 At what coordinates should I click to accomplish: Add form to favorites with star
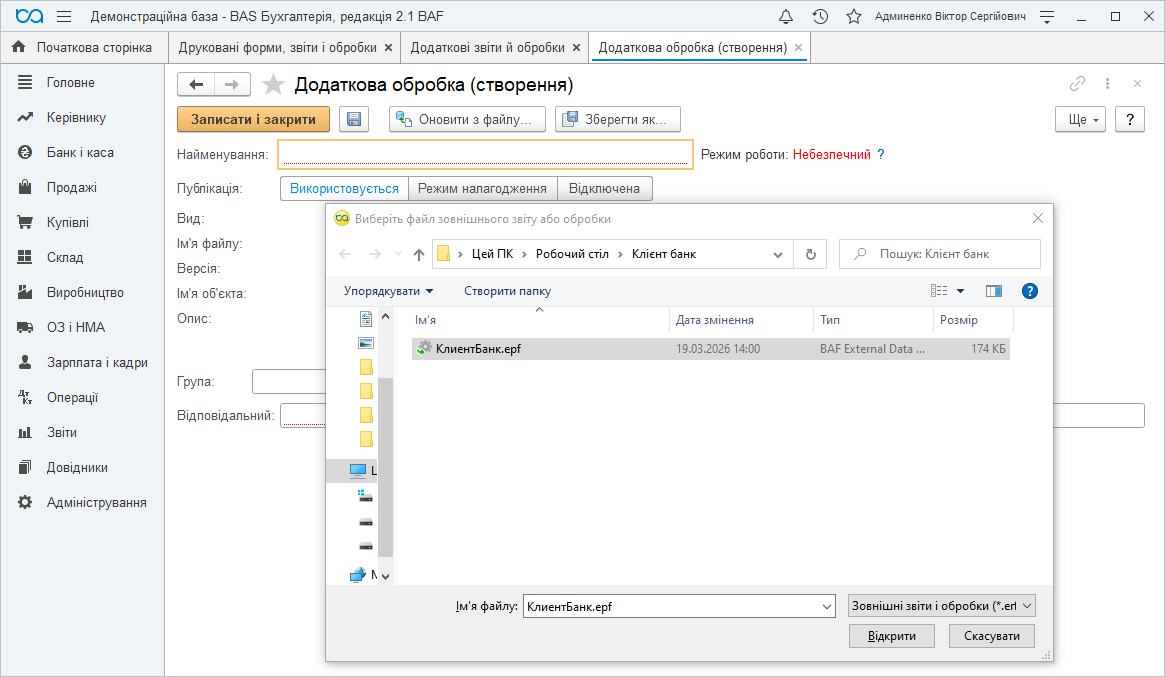(272, 85)
